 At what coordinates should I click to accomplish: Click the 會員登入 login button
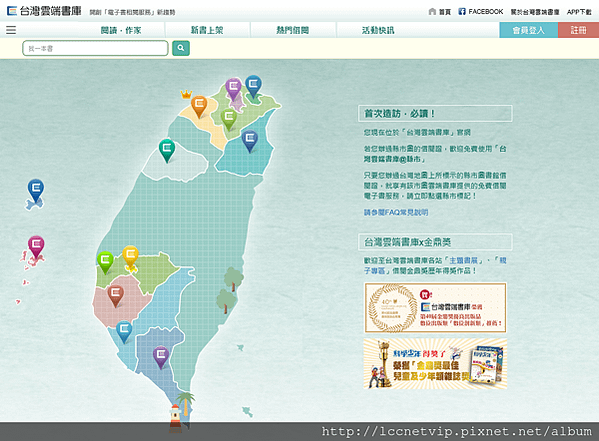click(529, 30)
